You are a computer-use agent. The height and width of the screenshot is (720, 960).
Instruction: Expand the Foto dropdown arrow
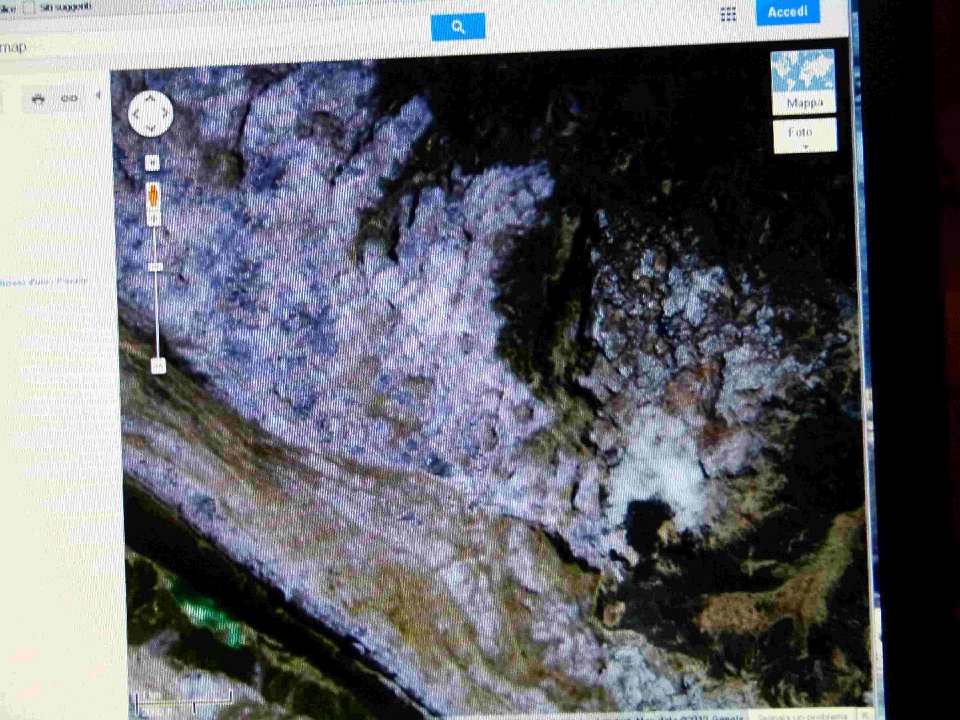pos(804,146)
